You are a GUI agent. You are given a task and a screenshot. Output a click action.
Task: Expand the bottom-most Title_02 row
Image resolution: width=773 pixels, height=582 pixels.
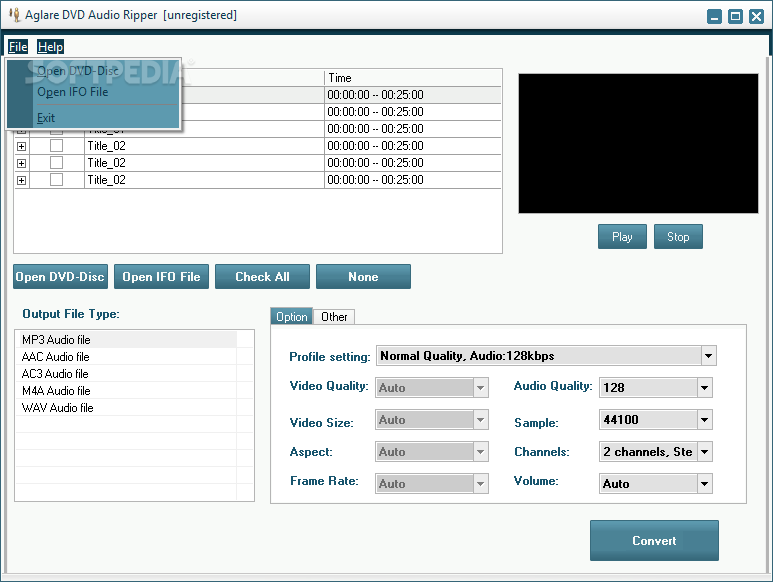tap(21, 180)
